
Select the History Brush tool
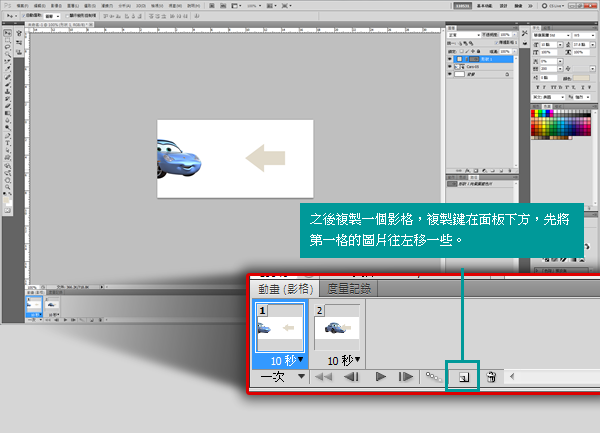click(7, 98)
